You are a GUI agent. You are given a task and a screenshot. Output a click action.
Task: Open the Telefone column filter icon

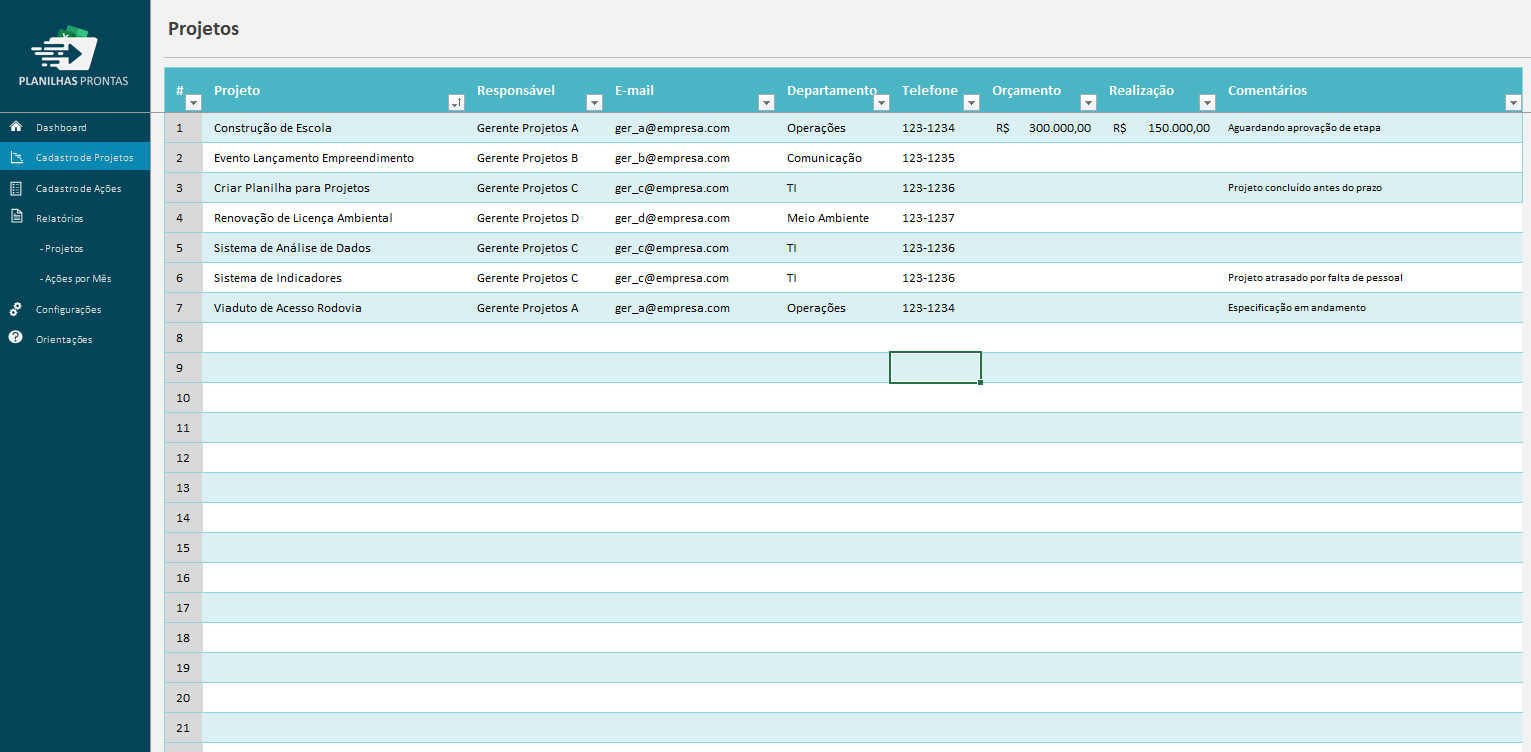tap(970, 102)
